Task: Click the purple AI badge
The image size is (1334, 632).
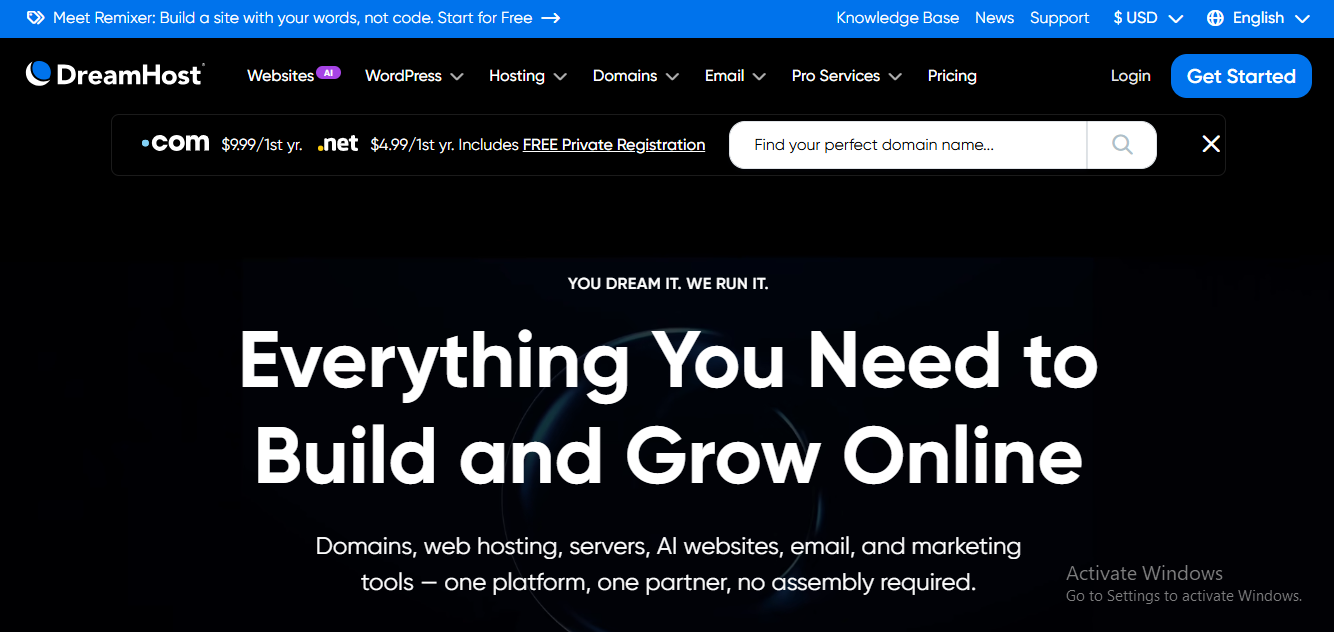Action: (329, 72)
